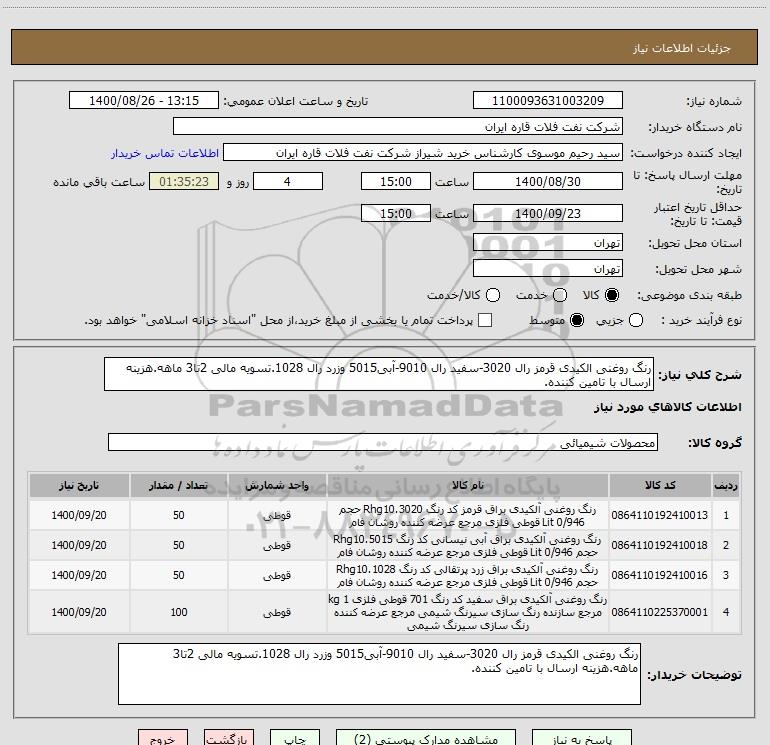
Task: Tick the اسناد خزانه اسلامی payment checkbox
Action: point(485,320)
